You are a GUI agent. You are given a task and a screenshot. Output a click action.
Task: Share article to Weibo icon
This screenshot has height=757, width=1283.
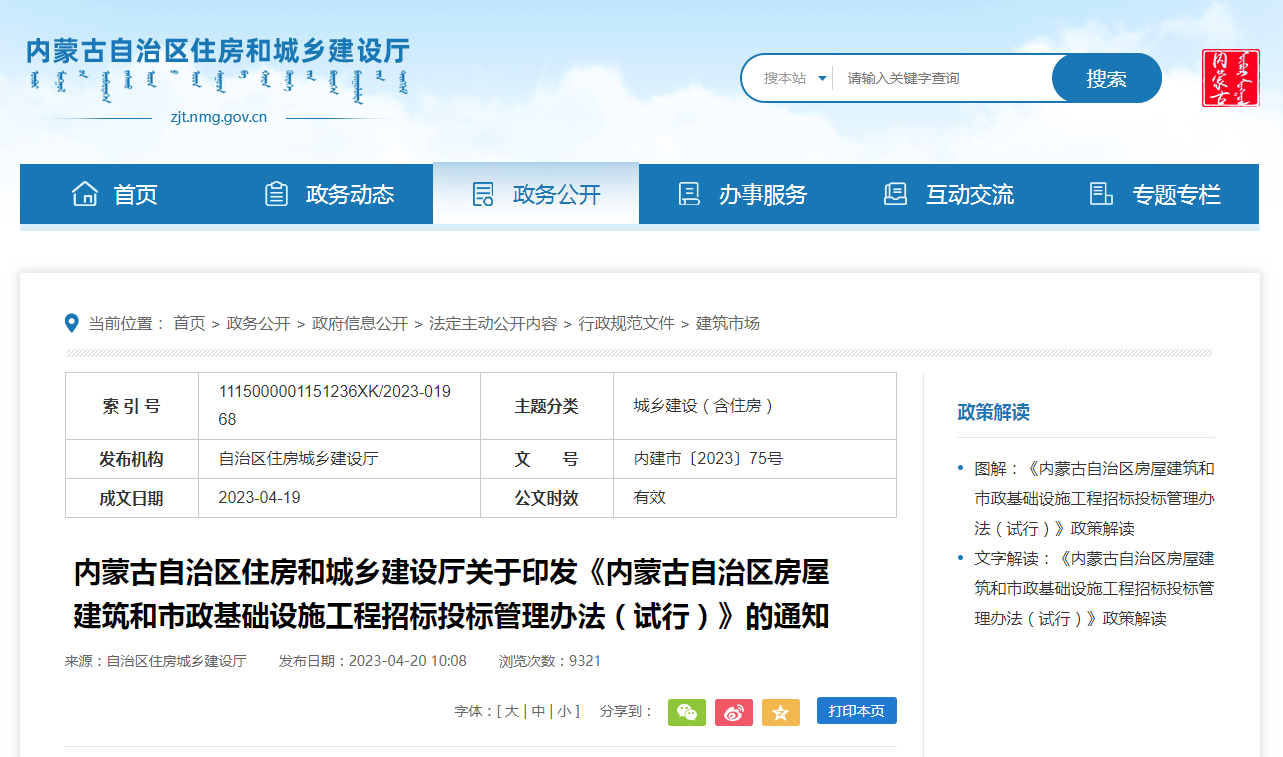(x=733, y=712)
